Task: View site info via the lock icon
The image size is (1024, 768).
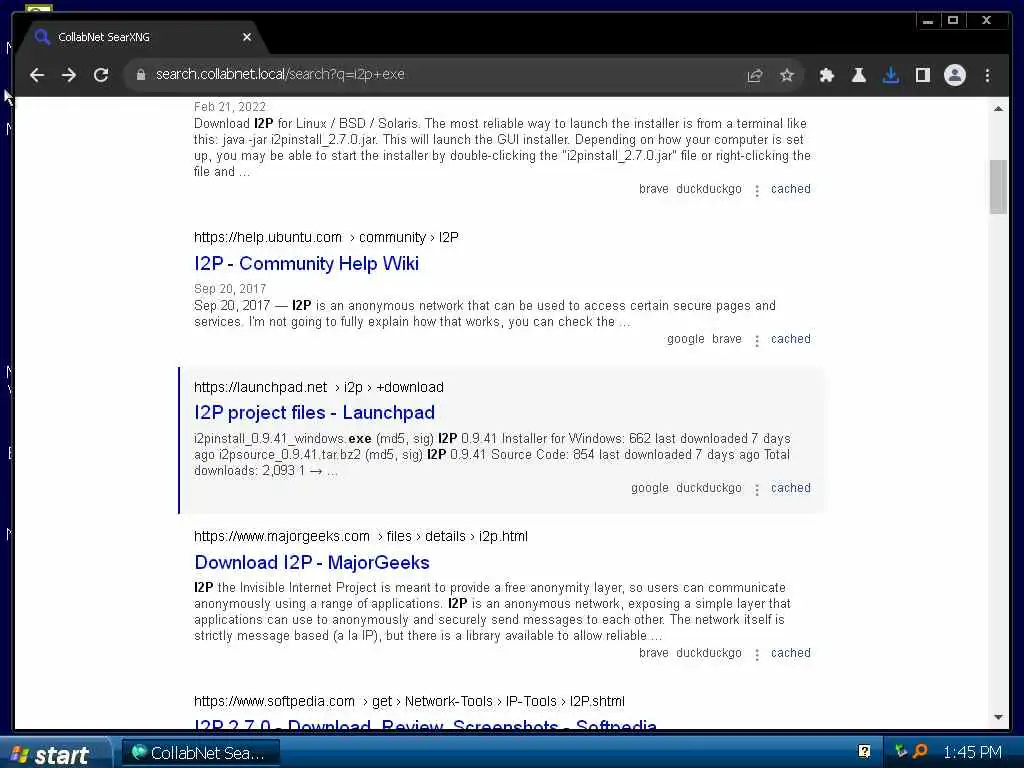Action: (x=140, y=75)
